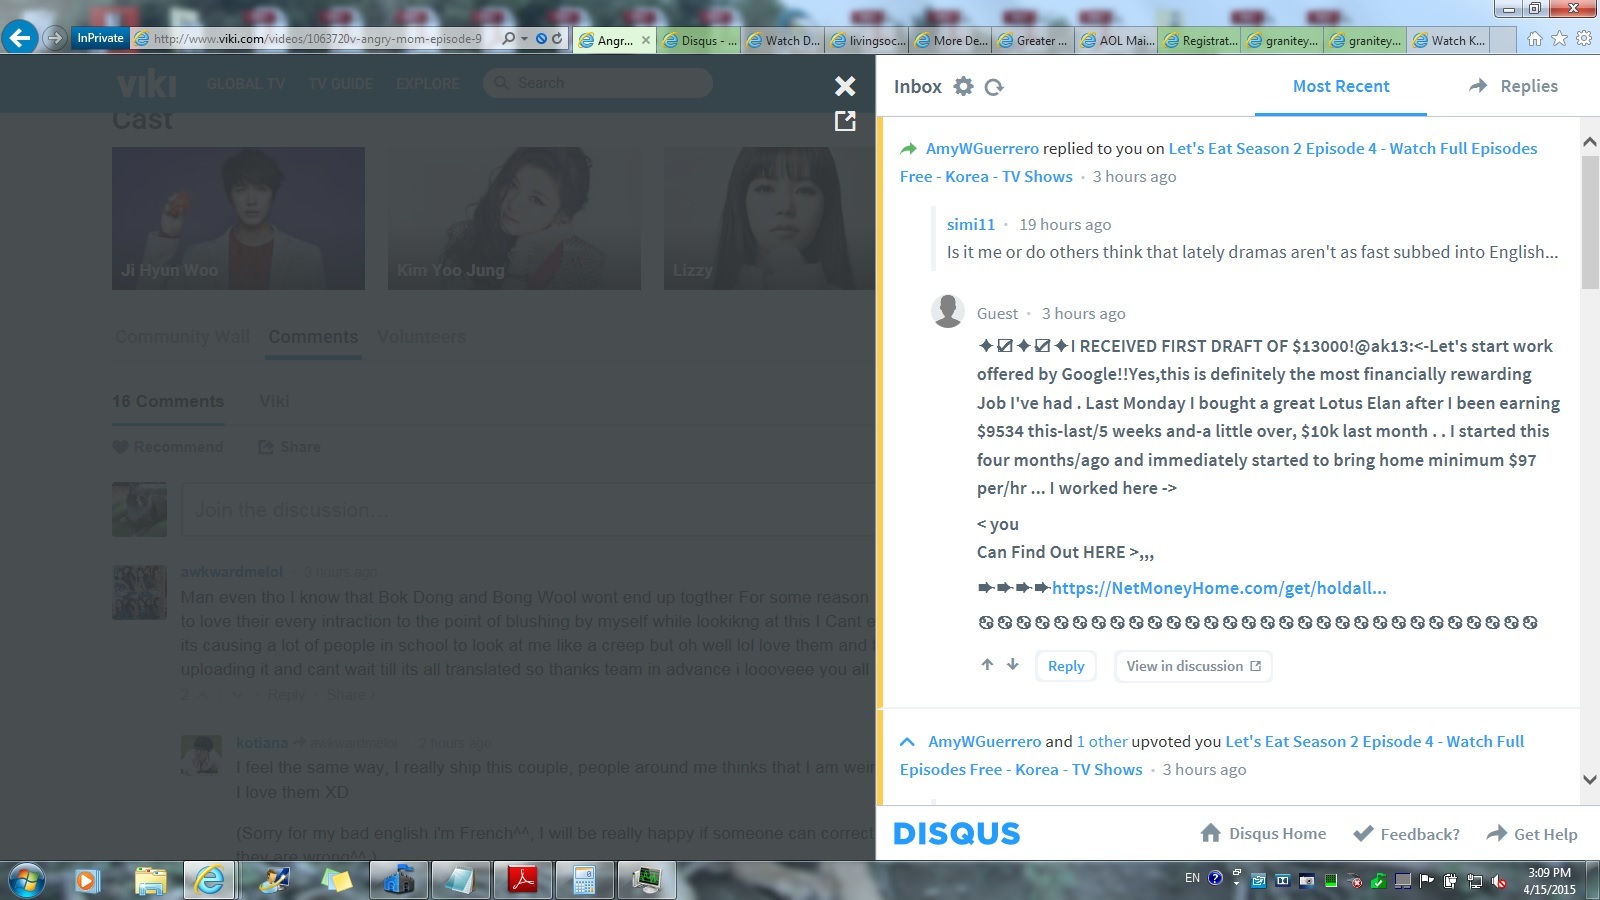Open the inbox in a new window icon
Image resolution: width=1600 pixels, height=900 pixels.
click(845, 121)
